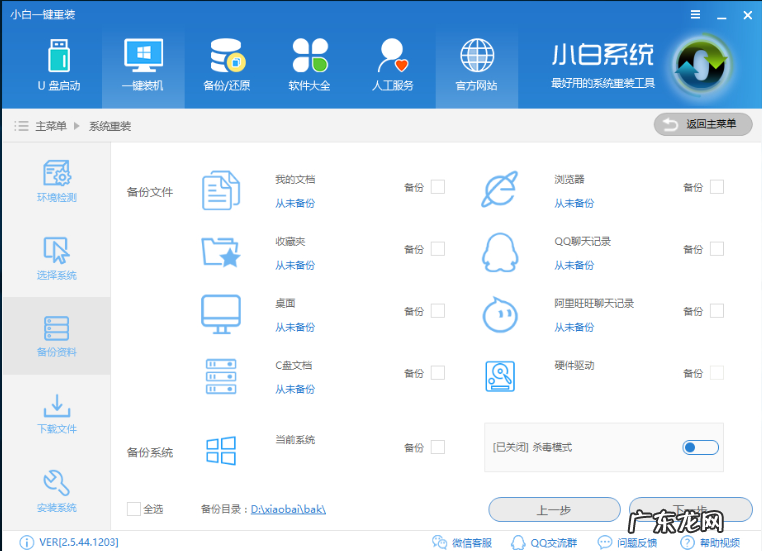The image size is (762, 551).
Task: Click the VER[2.5.44.1203] version text
Action: click(79, 542)
